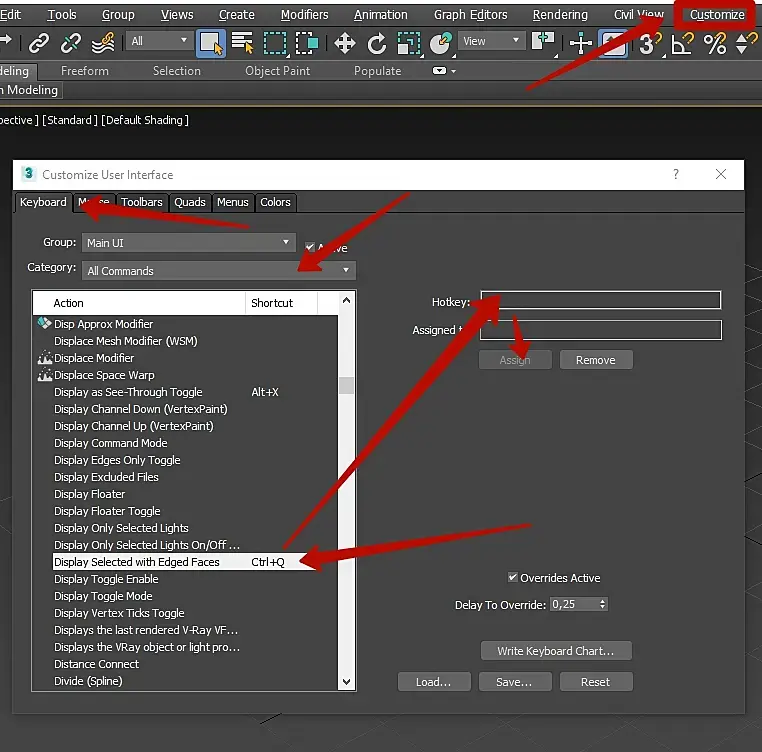762x752 pixels.
Task: Enable the Percent Snap toggle icon
Action: [715, 43]
